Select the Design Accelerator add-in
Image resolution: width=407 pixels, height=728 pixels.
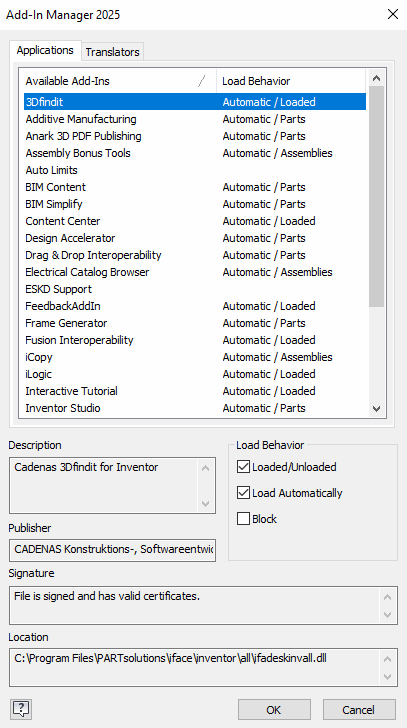point(195,238)
